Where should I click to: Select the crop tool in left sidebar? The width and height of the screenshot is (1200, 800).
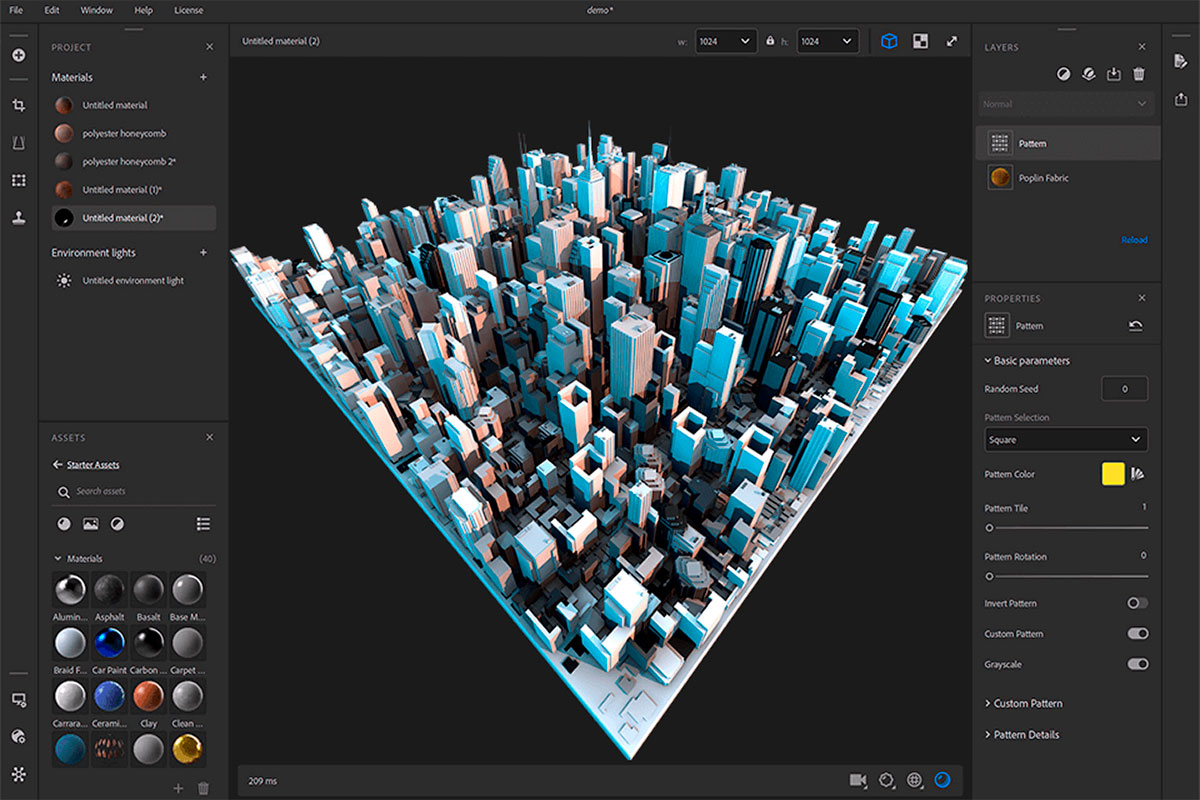tap(18, 105)
